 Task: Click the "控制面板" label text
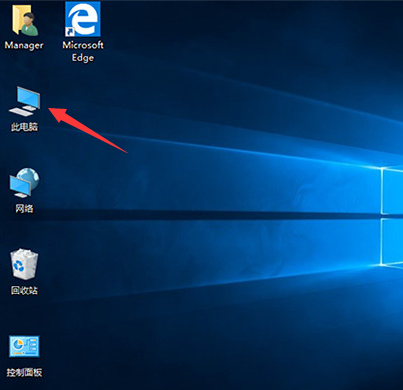24,372
